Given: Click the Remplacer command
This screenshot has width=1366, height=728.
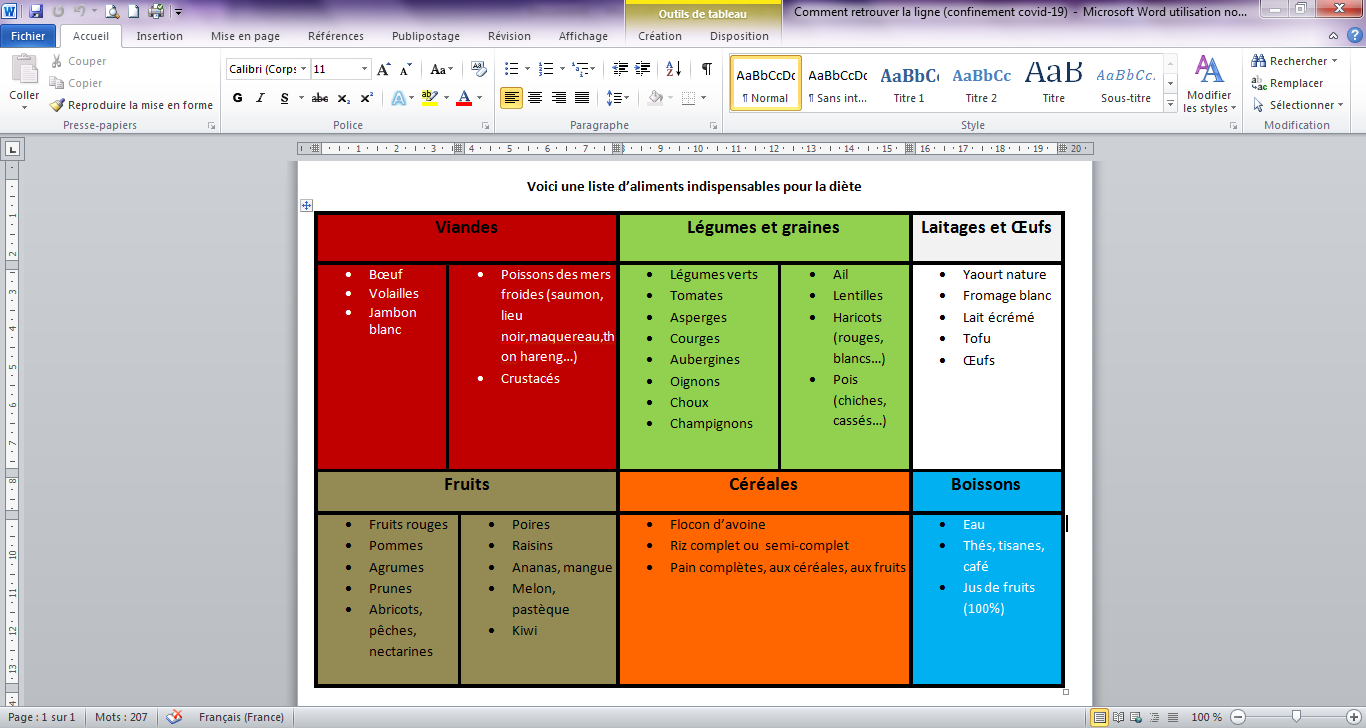Looking at the screenshot, I should [1288, 81].
